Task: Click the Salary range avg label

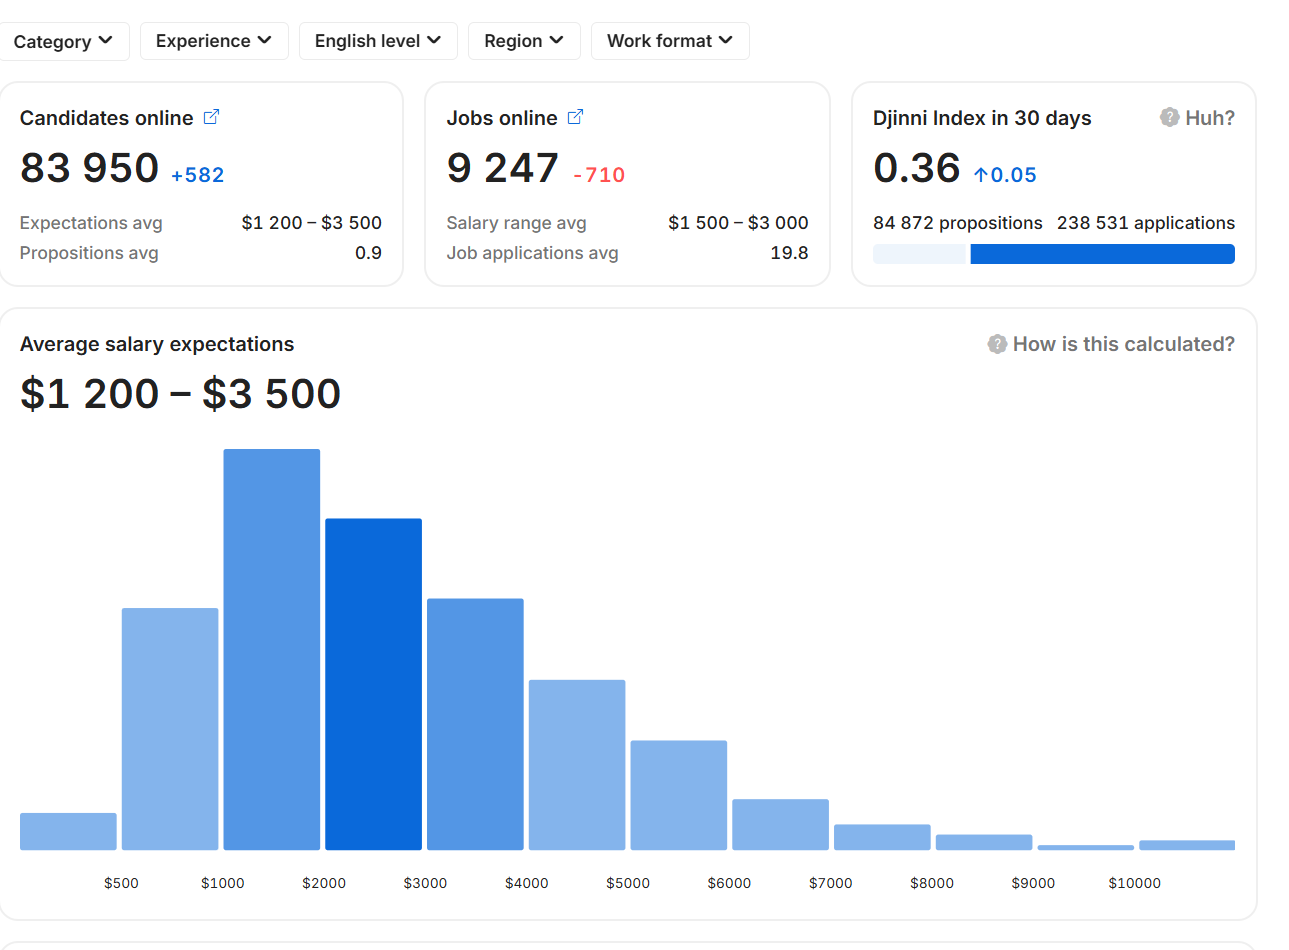Action: point(517,223)
